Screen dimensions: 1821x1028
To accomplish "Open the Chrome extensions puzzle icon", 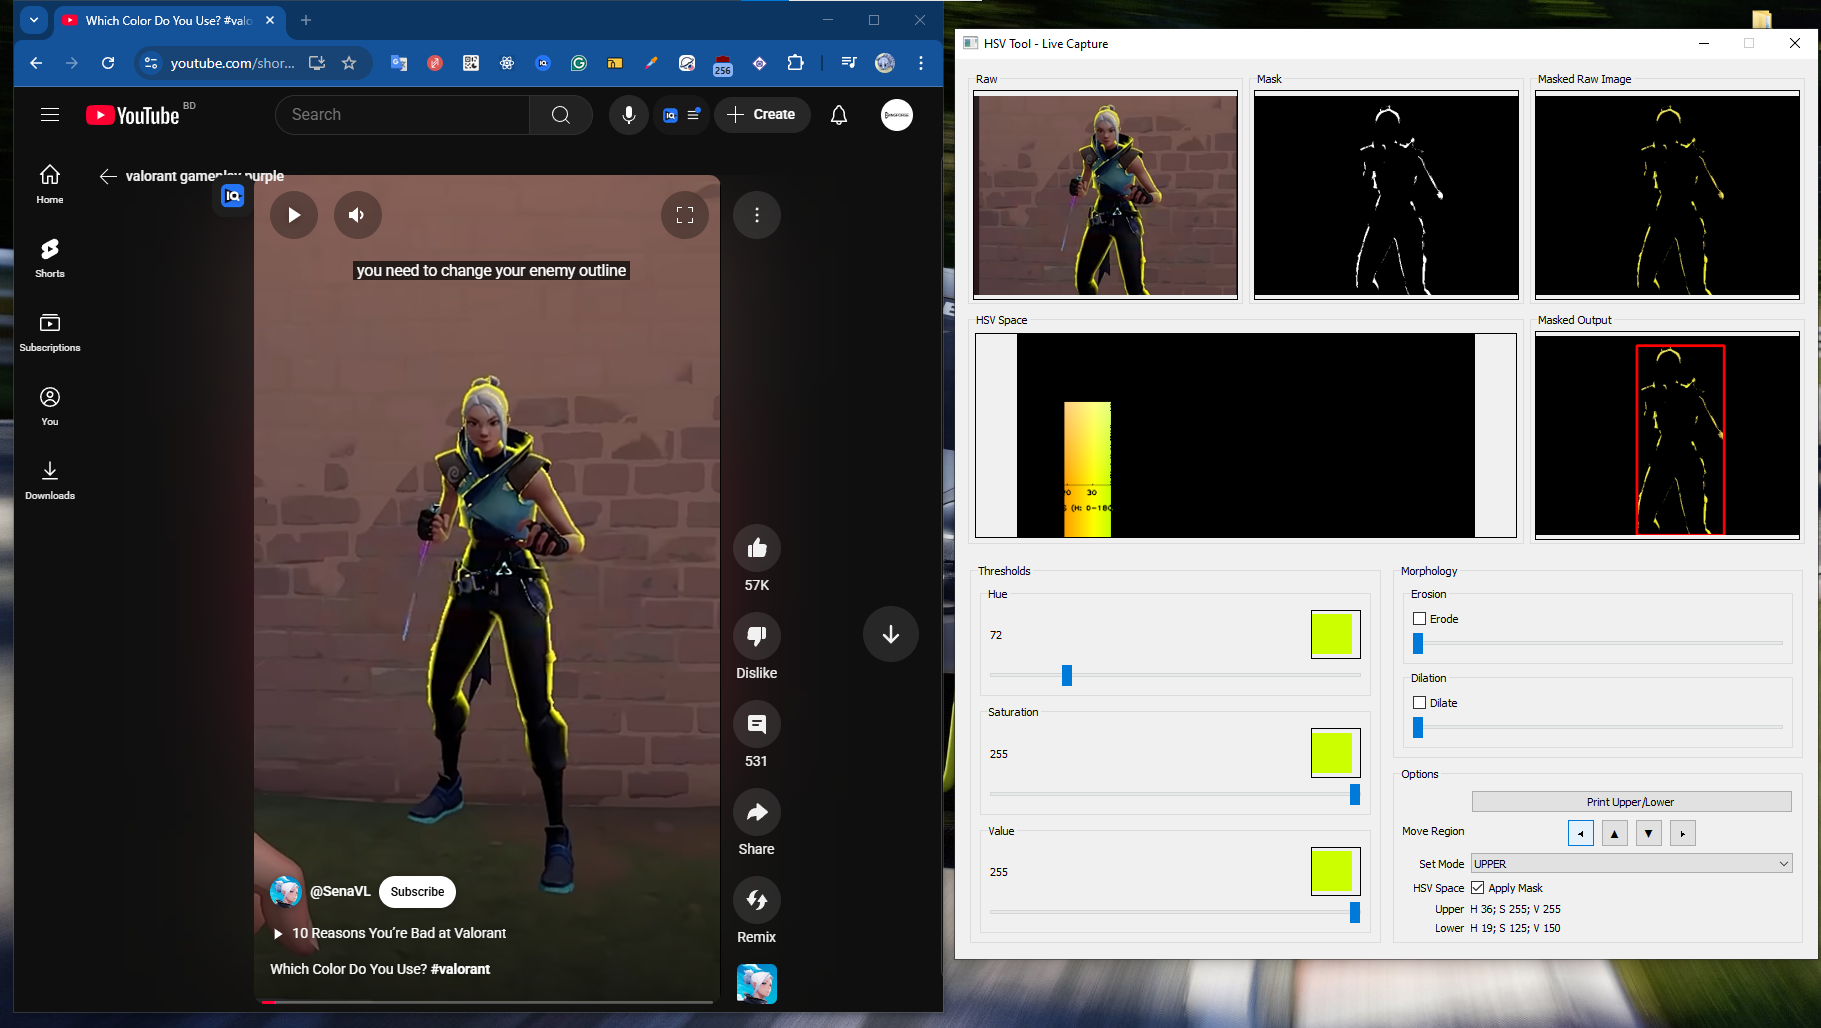I will pos(795,63).
